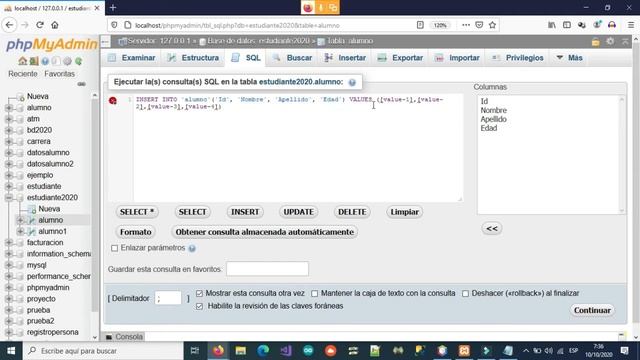Click Continuar to run the query

592,310
